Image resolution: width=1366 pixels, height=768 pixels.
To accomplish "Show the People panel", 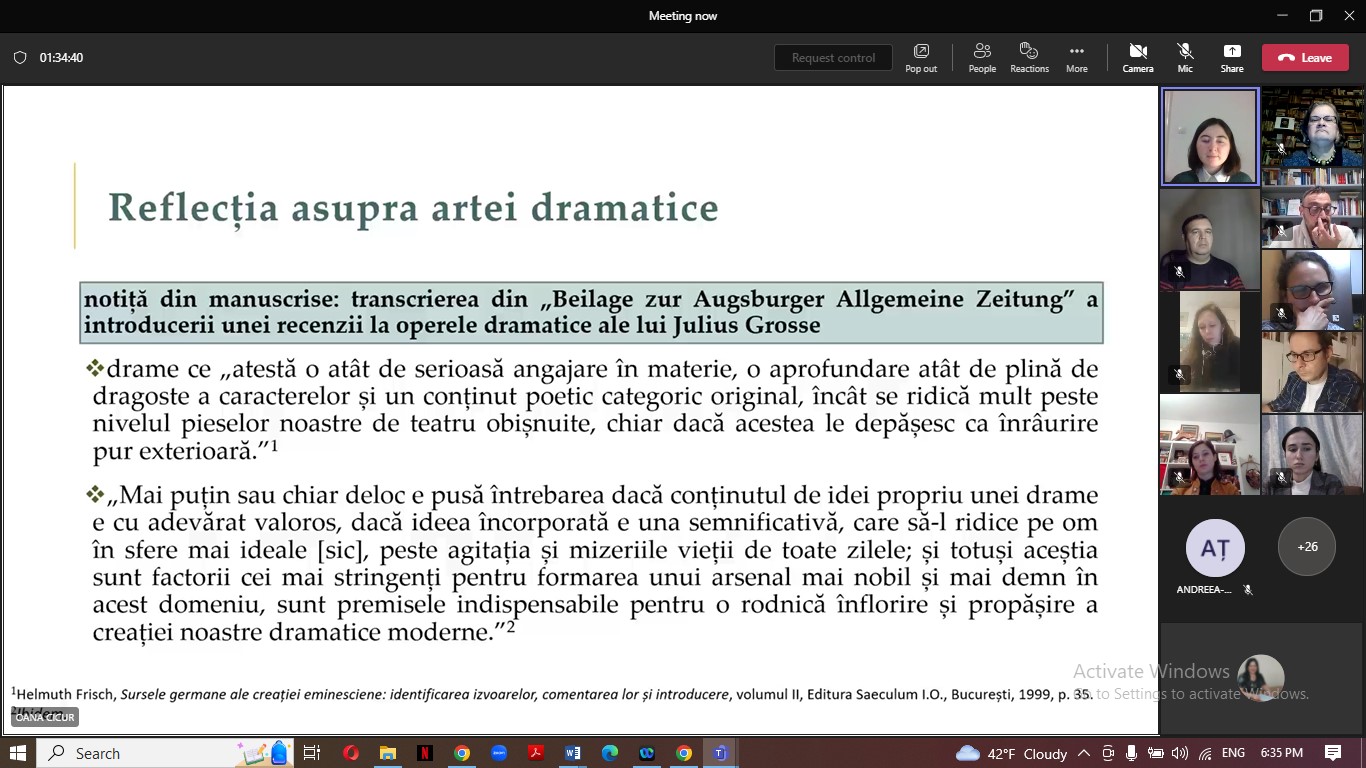I will pos(982,58).
